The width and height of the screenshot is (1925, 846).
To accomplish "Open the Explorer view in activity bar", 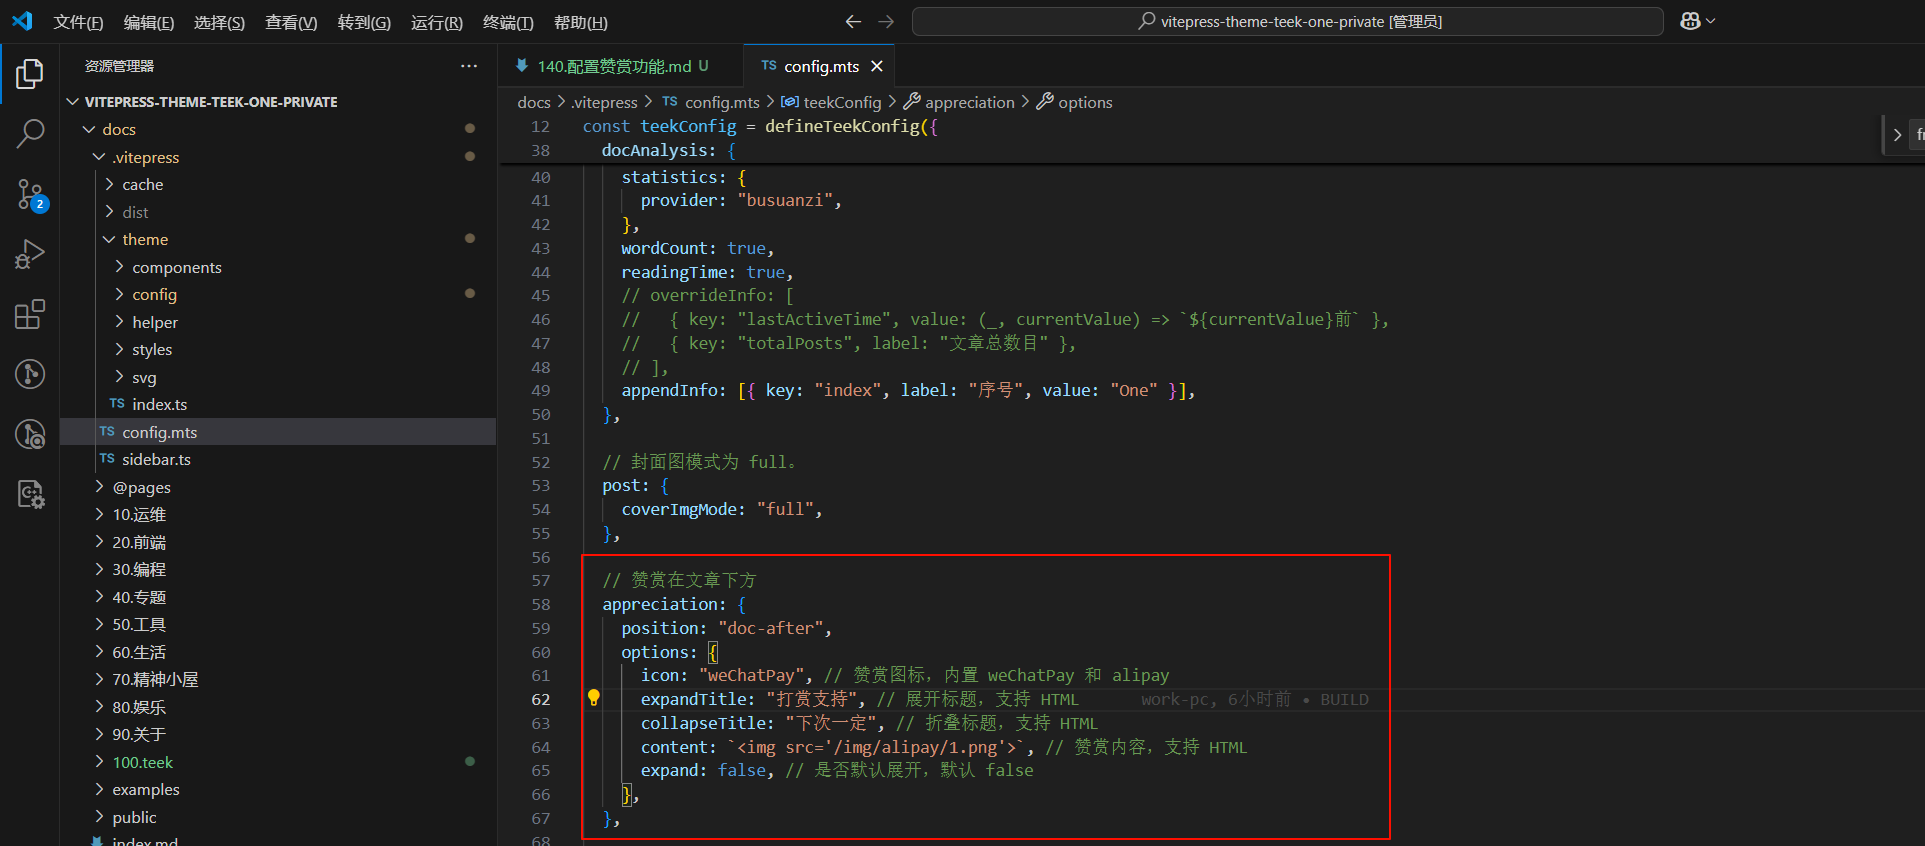I will [30, 74].
